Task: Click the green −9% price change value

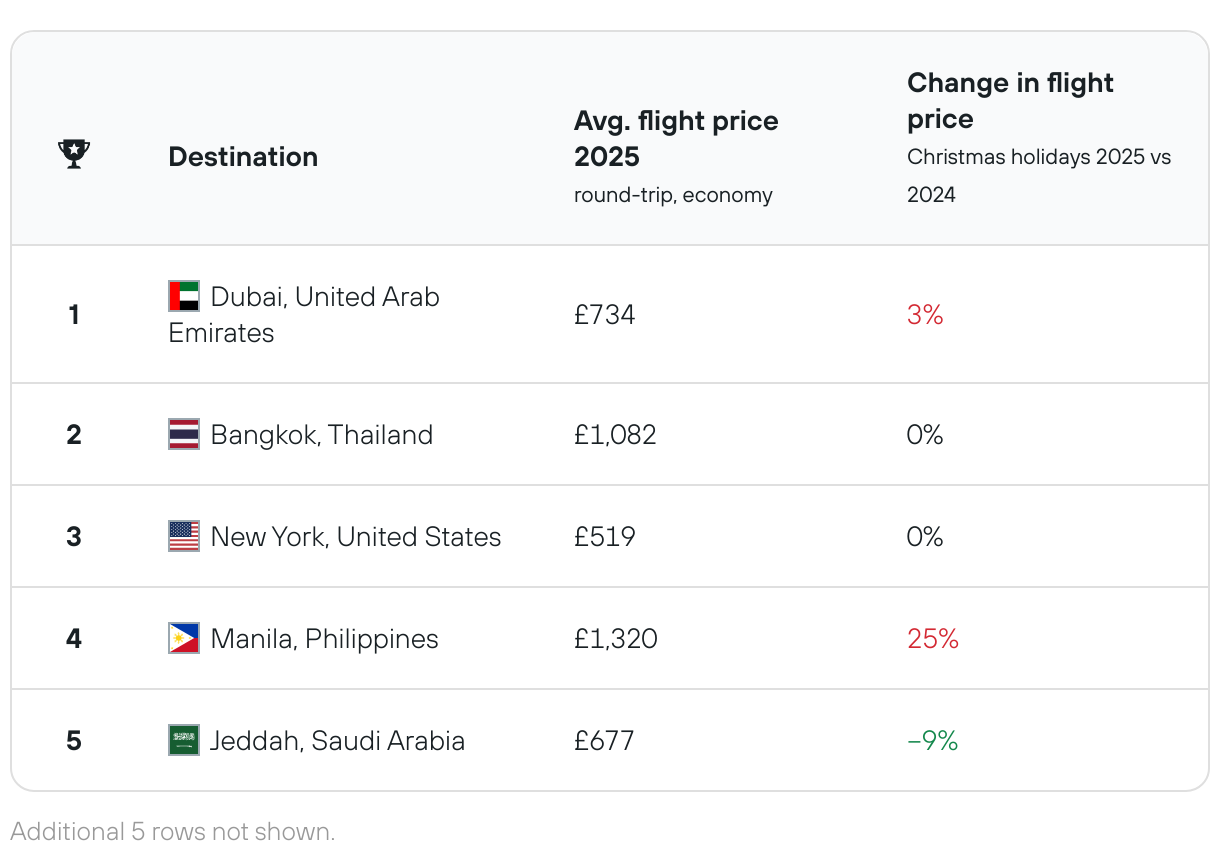Action: click(x=932, y=741)
